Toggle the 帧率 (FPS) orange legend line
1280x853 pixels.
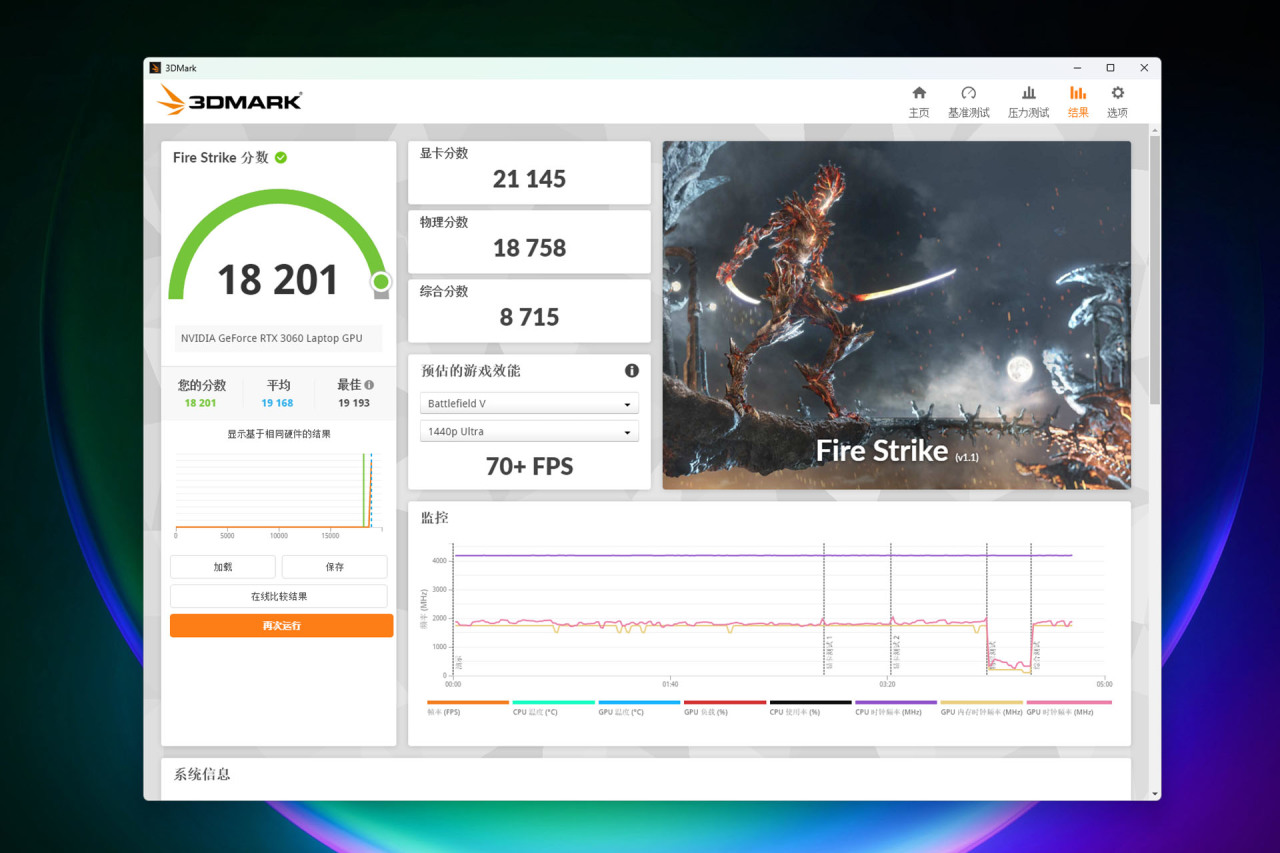point(467,707)
